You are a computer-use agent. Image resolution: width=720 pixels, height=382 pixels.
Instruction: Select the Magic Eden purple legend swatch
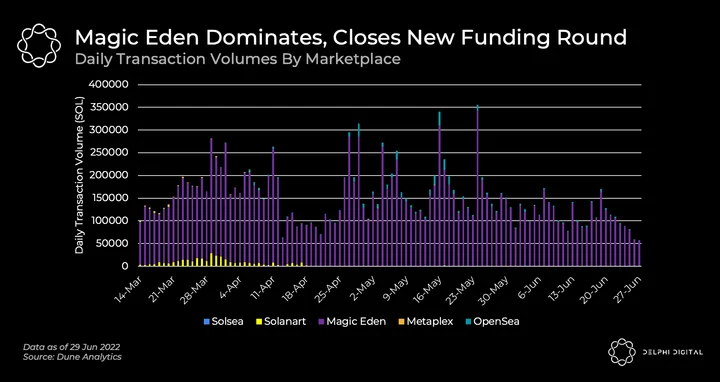click(x=321, y=322)
